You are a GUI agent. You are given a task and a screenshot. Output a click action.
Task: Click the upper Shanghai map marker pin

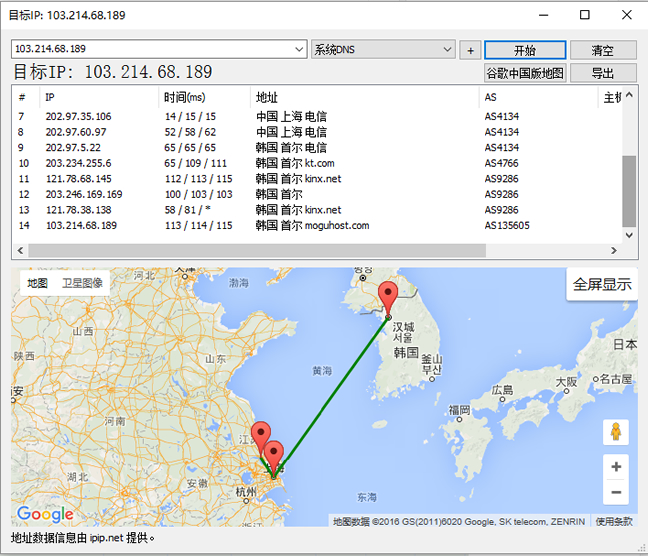tap(261, 436)
